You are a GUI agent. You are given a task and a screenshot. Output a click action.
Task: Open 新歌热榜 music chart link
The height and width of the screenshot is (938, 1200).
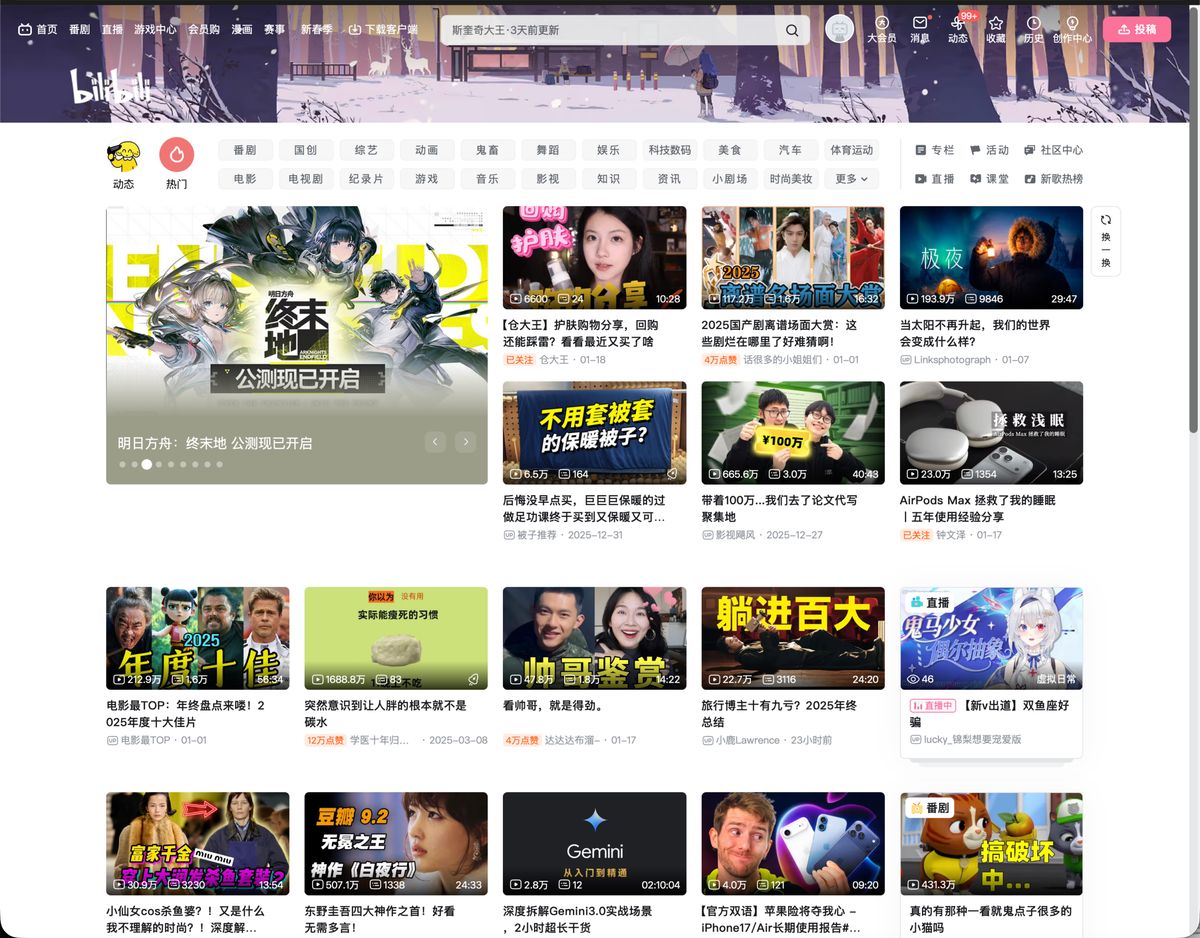pos(1053,179)
